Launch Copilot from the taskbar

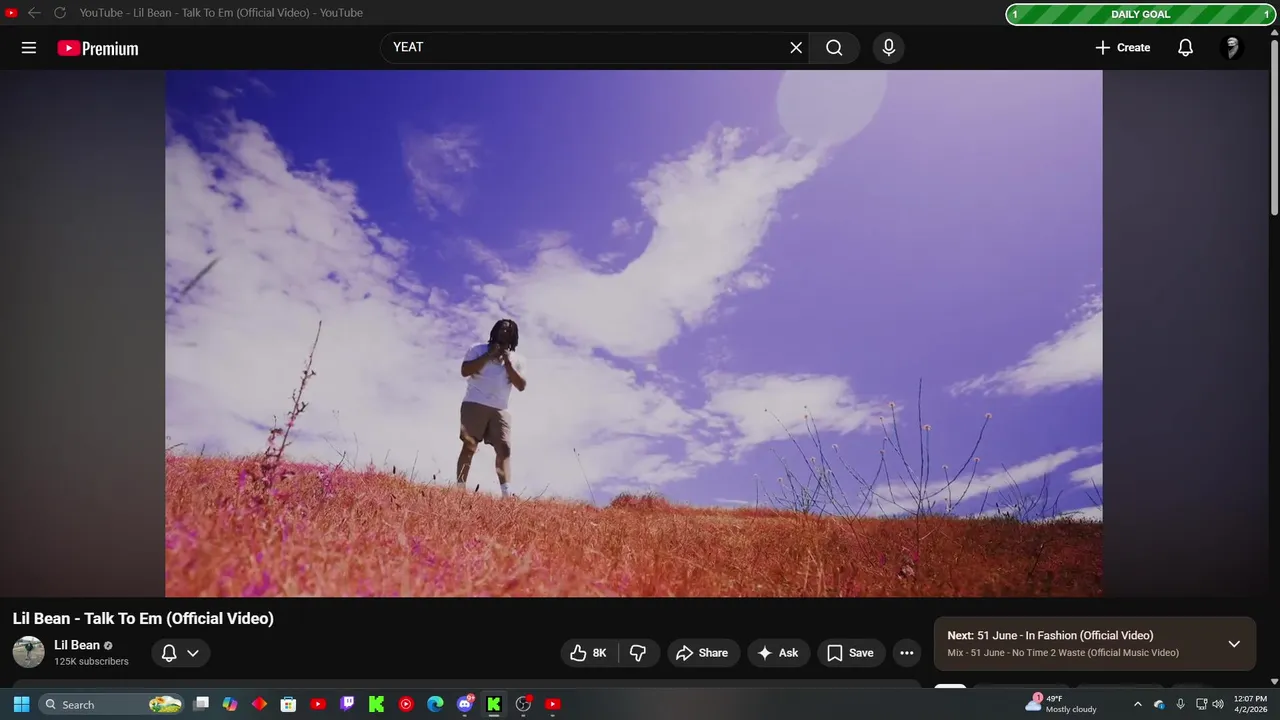[x=230, y=704]
